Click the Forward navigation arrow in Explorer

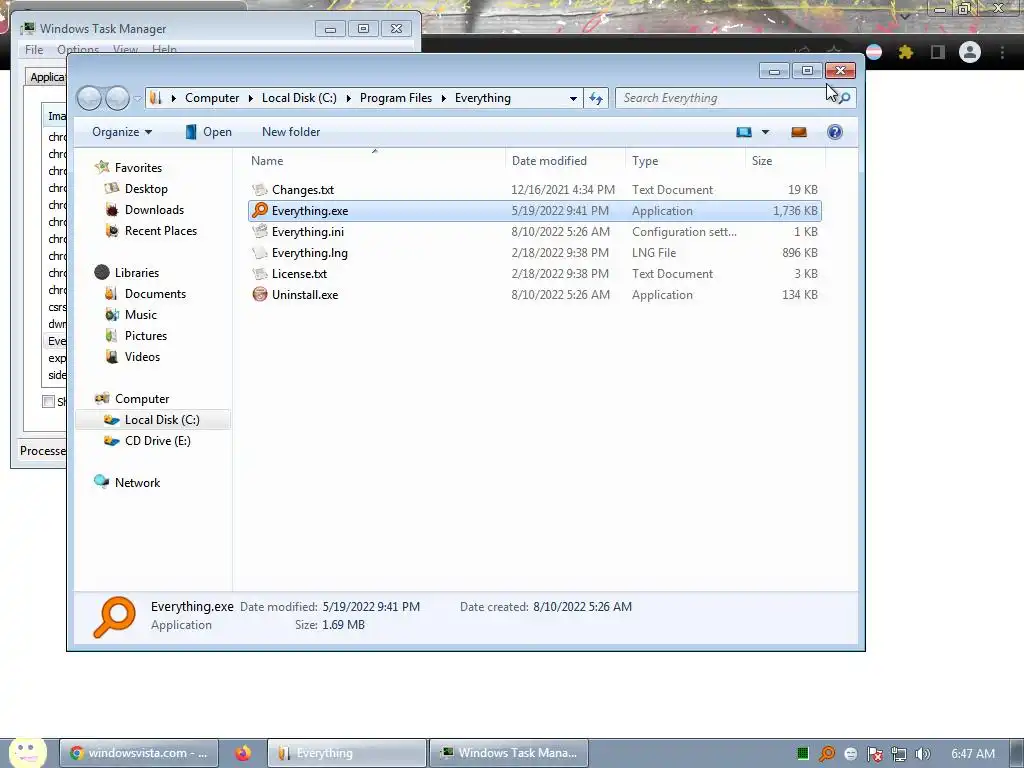tap(117, 99)
